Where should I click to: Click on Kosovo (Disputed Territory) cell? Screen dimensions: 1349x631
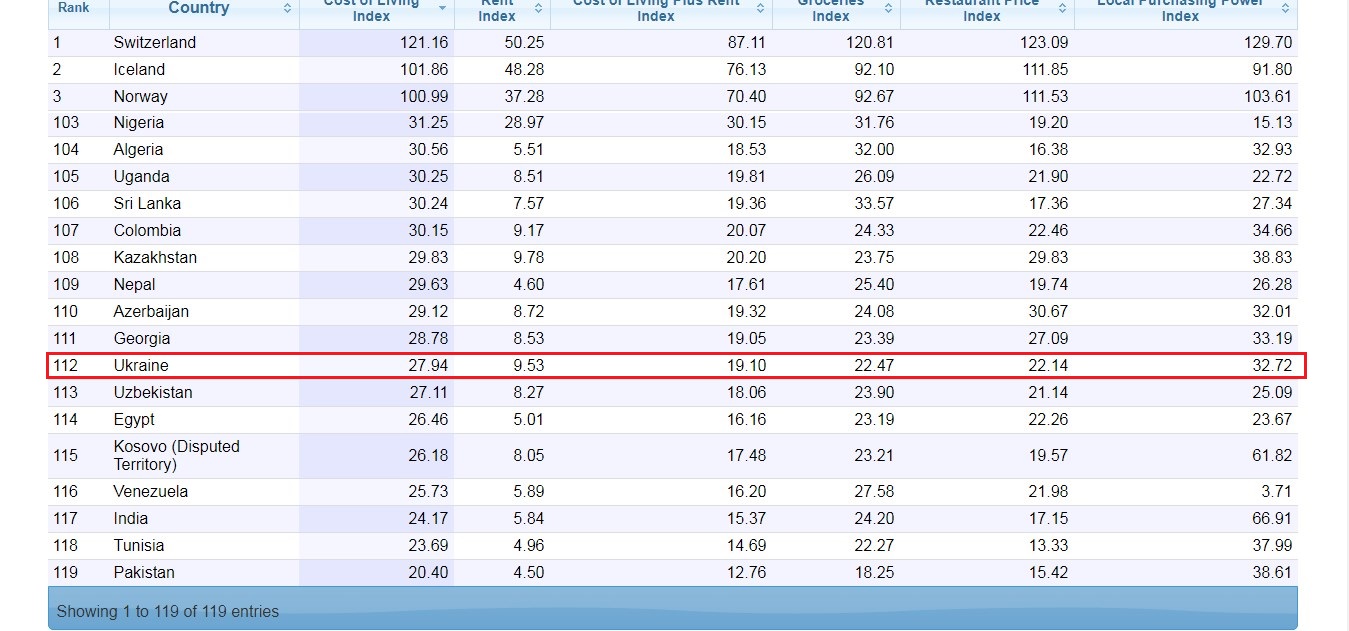pos(177,456)
